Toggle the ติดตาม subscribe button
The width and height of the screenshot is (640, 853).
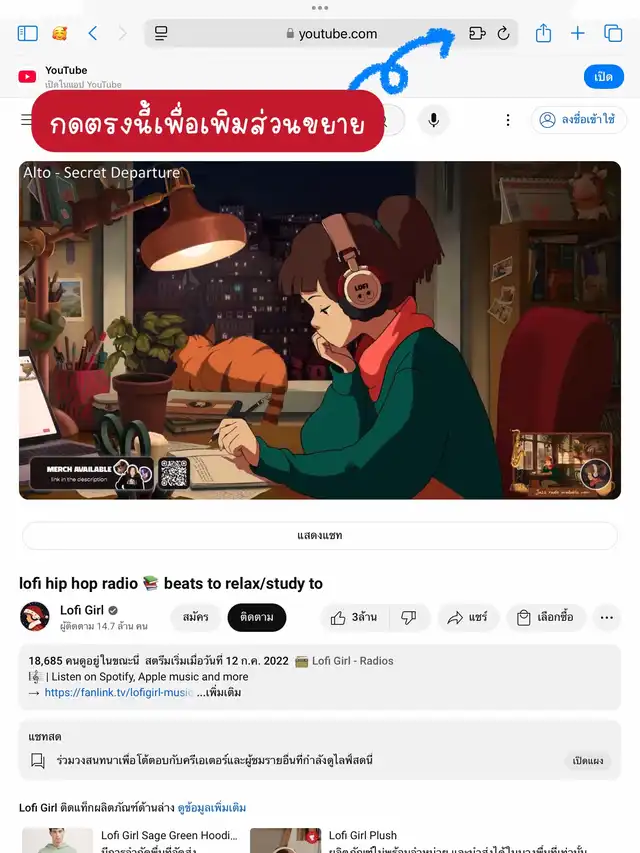click(x=257, y=617)
